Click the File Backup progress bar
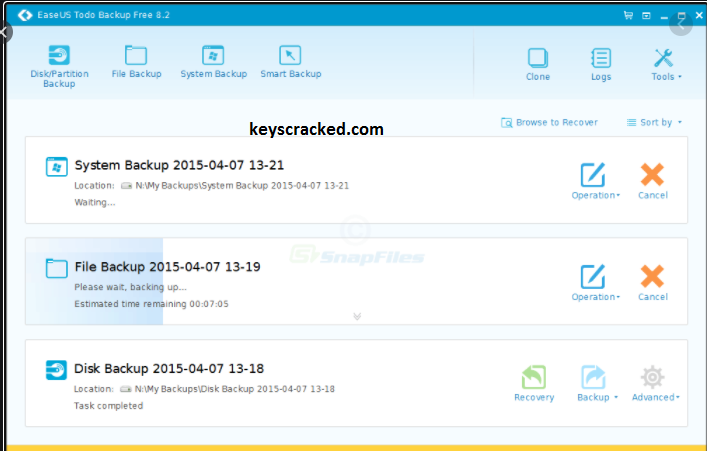Viewport: 707px width, 451px height. [94, 281]
